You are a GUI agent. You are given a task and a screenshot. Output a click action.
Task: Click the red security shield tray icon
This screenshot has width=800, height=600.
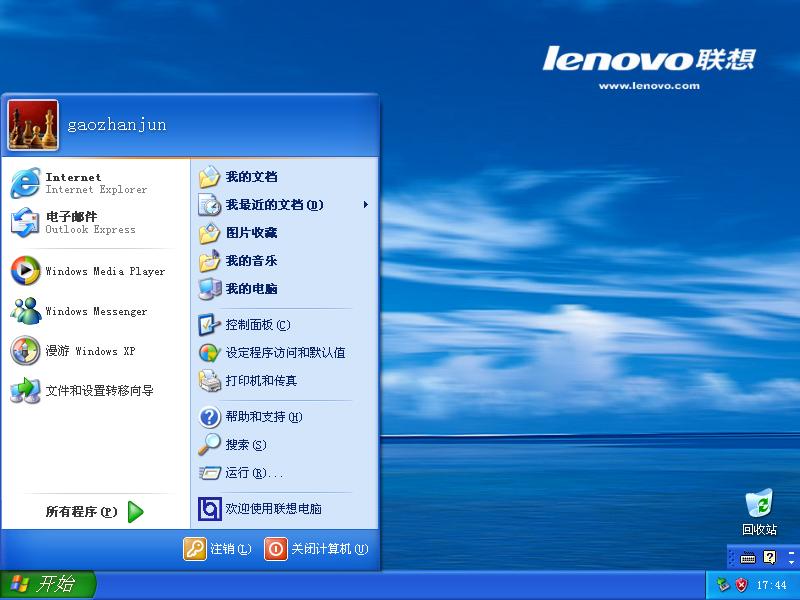coord(741,585)
